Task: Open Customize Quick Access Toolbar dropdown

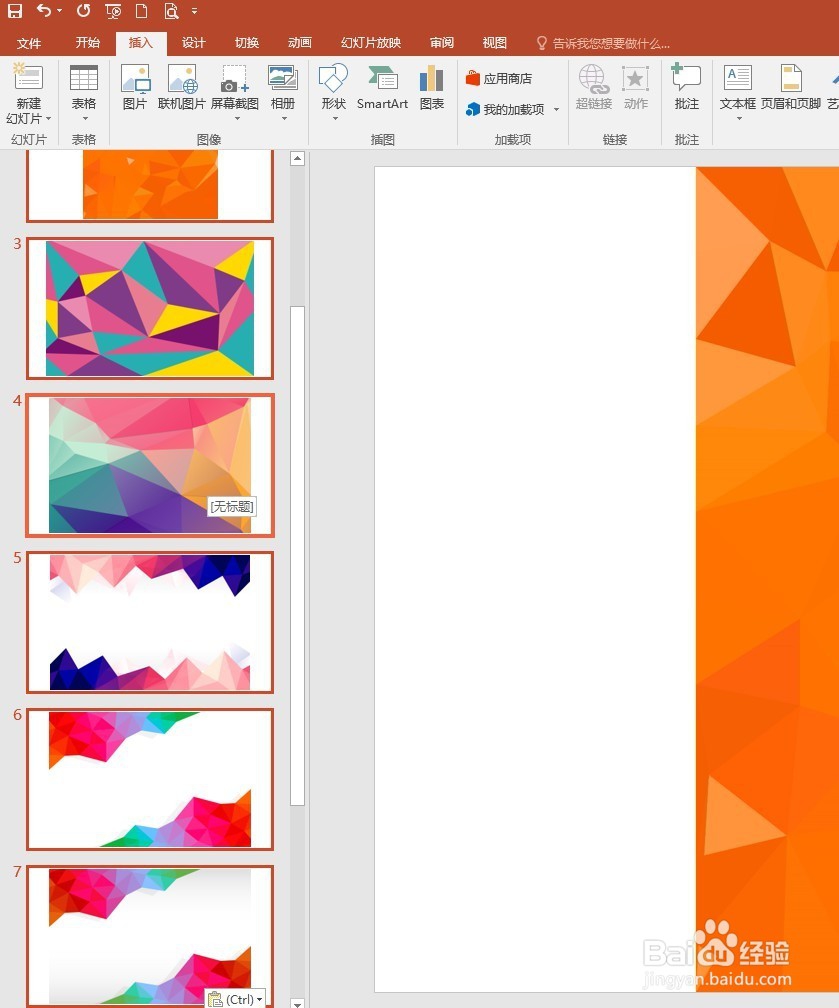Action: click(x=194, y=11)
